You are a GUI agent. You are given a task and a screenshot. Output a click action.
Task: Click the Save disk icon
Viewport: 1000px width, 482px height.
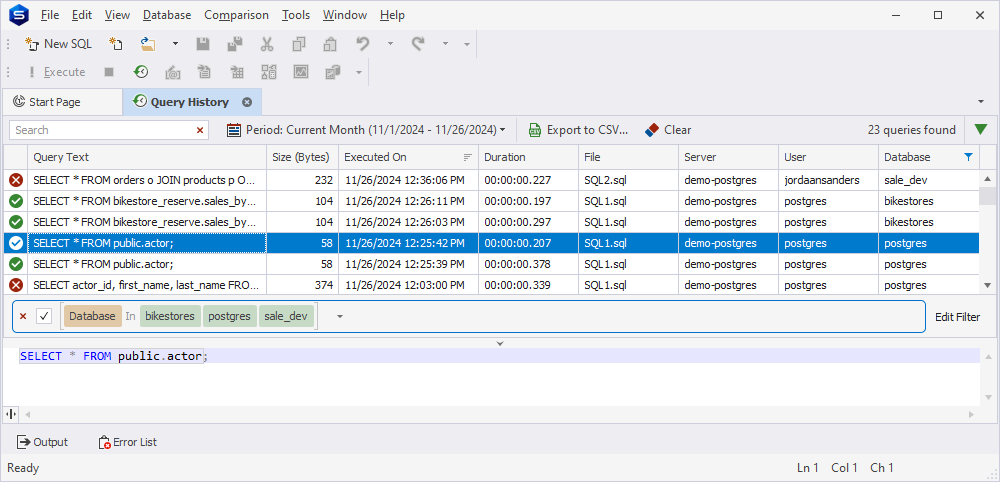click(203, 44)
